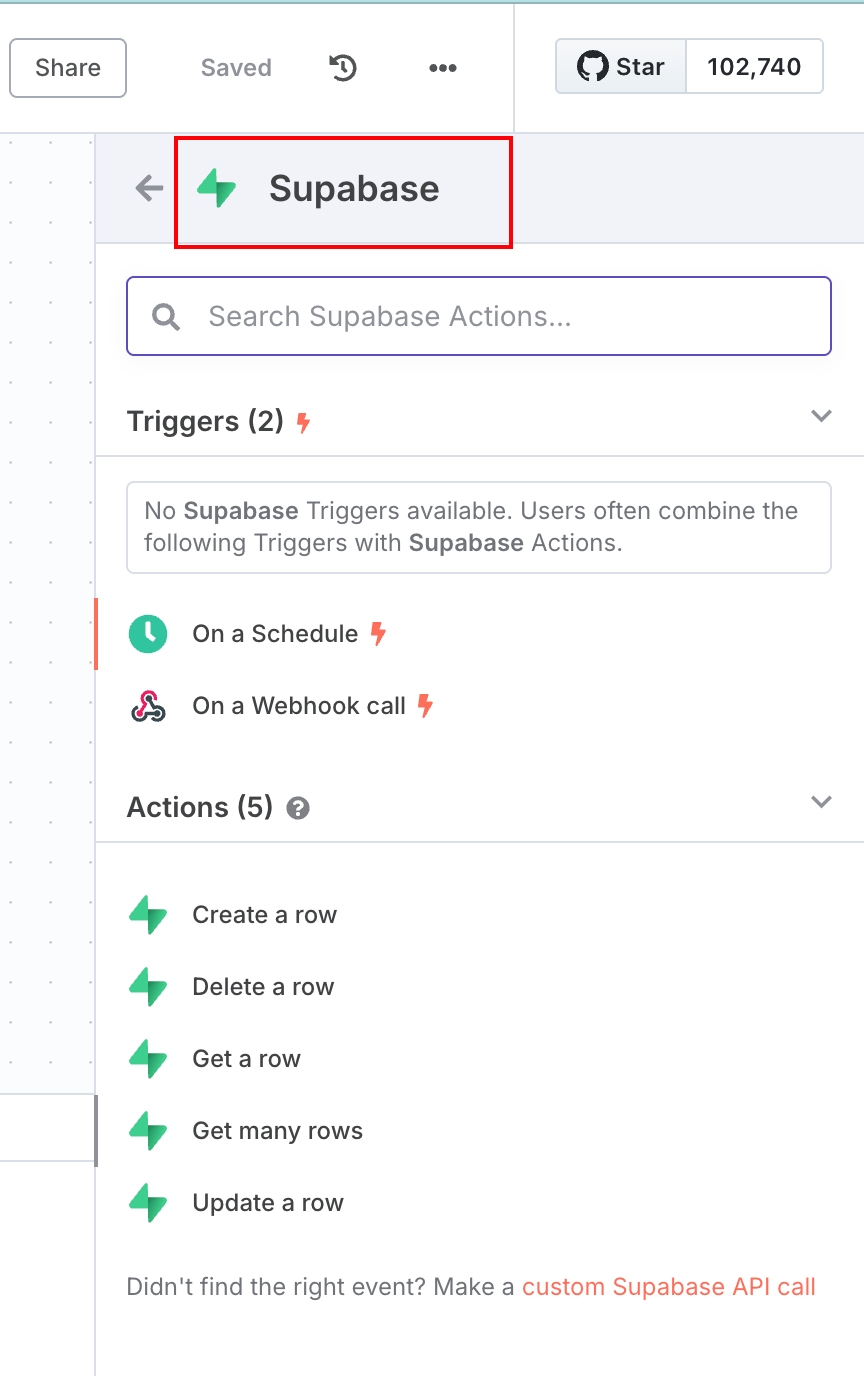Click the GitHub Star button

pos(621,67)
